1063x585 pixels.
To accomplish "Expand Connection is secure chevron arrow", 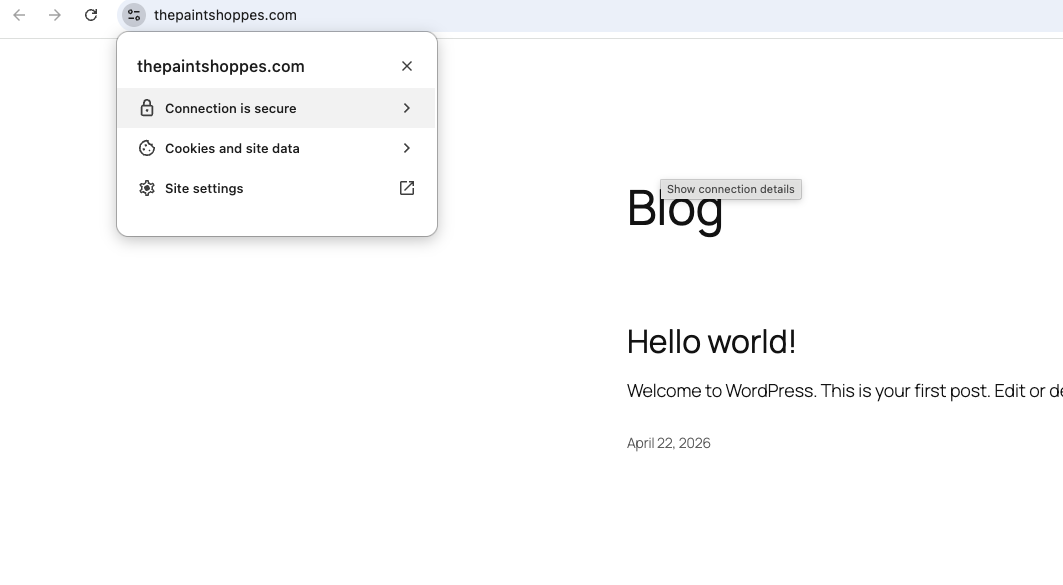I will [x=407, y=108].
